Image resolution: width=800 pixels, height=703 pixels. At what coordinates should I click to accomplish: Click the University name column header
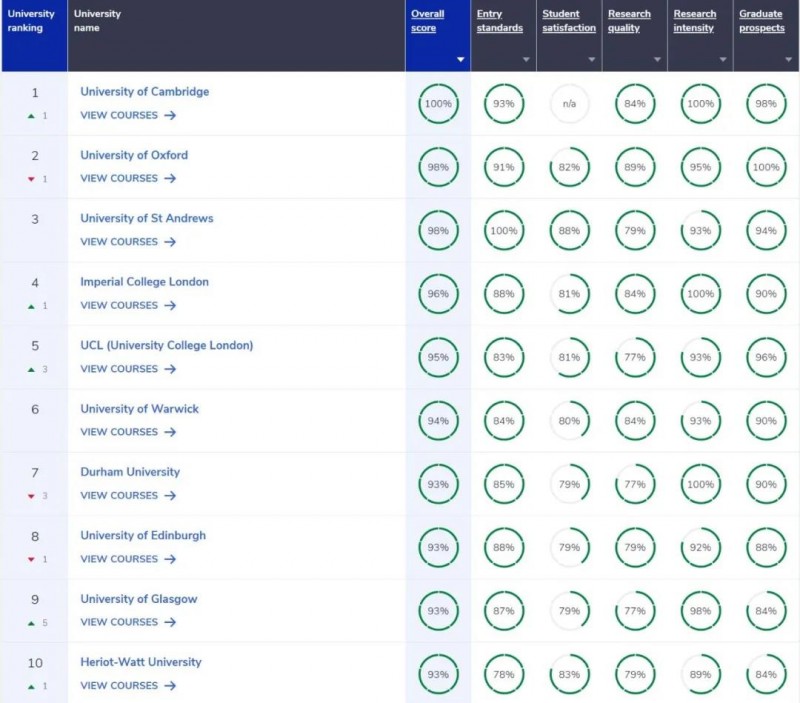(236, 35)
